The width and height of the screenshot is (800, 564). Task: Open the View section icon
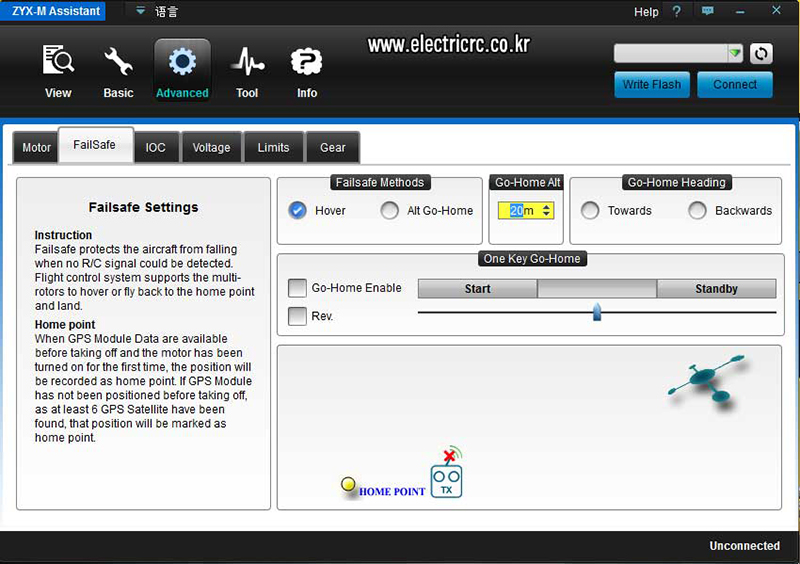pos(58,60)
